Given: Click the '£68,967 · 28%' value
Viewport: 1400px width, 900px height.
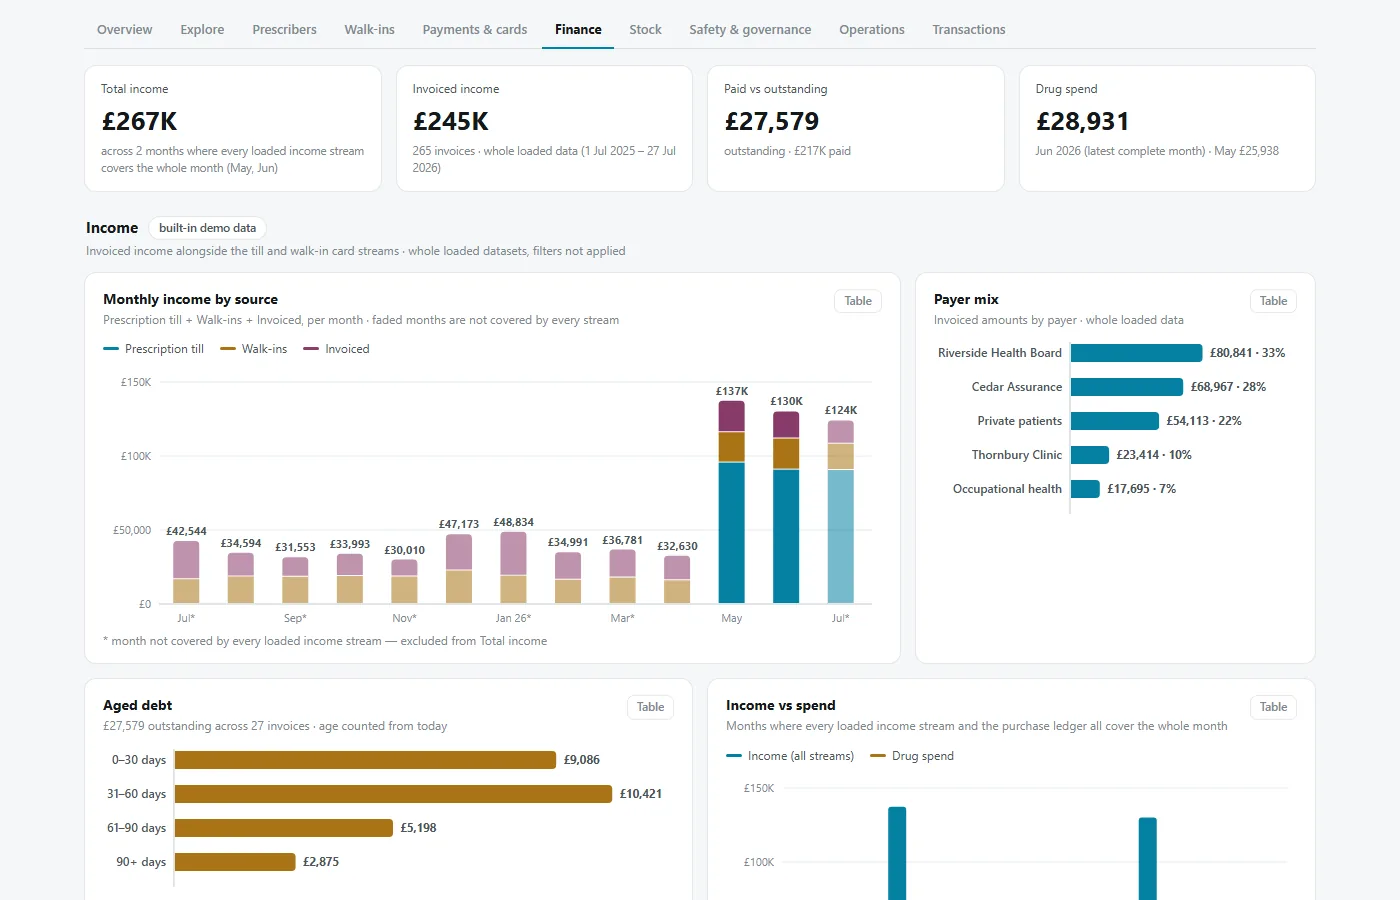Looking at the screenshot, I should click(x=1228, y=387).
